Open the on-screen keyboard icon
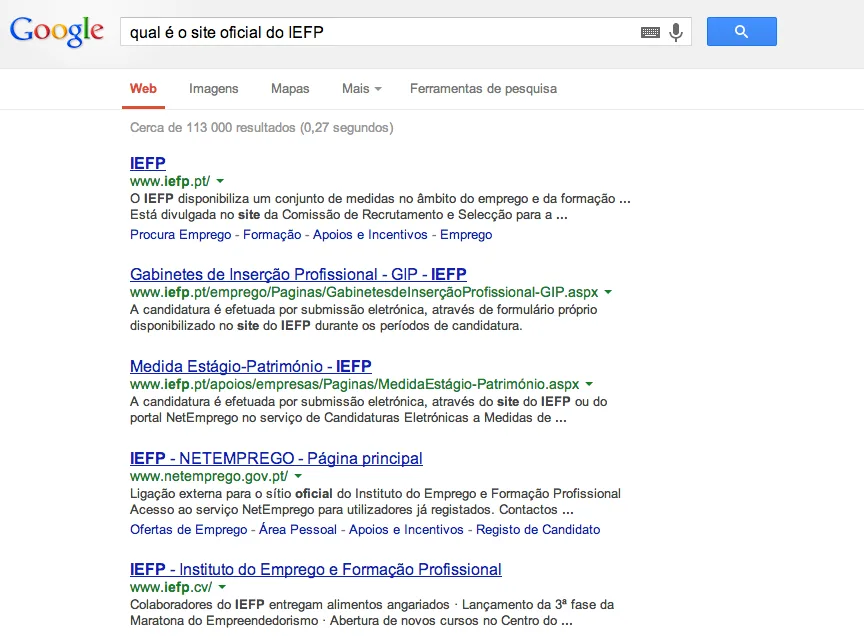864x641 pixels. pos(650,33)
